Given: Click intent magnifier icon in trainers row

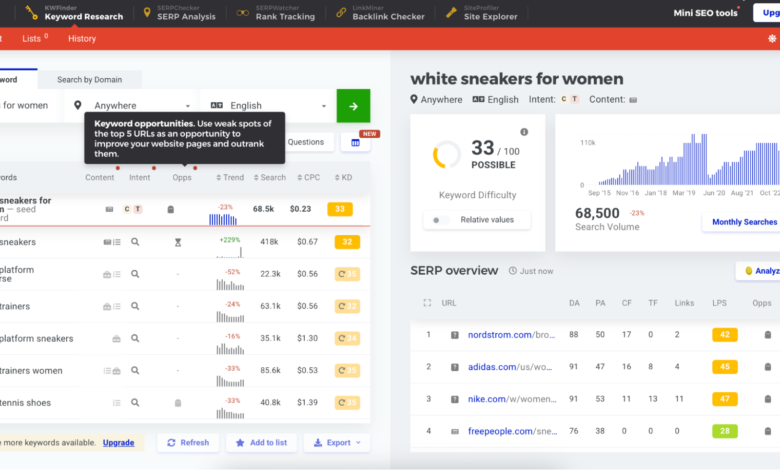Looking at the screenshot, I should [x=135, y=306].
